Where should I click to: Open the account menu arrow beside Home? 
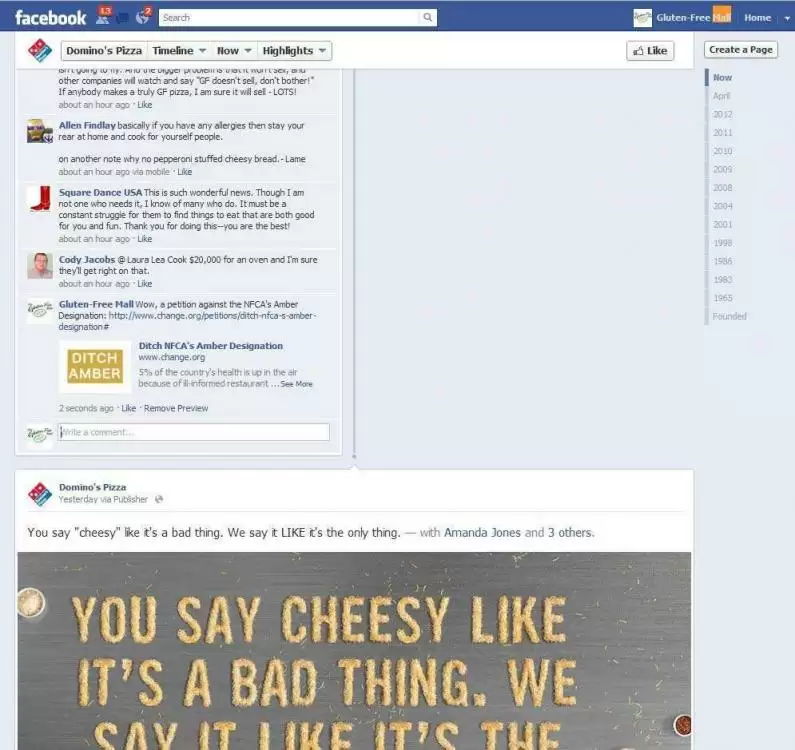coord(787,18)
